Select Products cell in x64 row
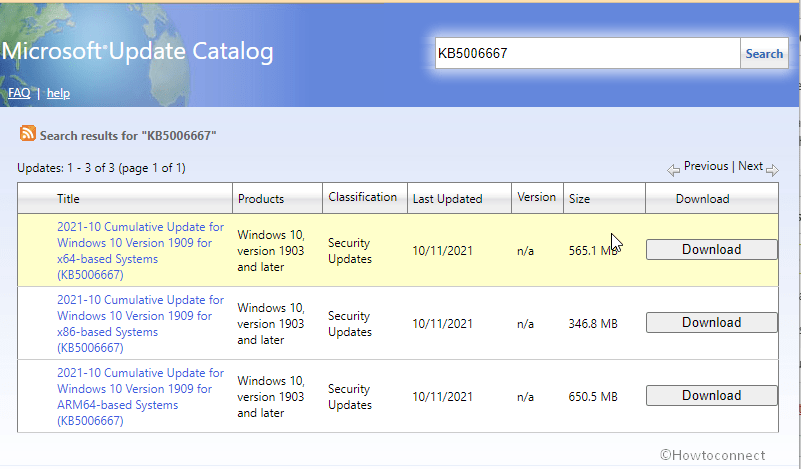This screenshot has width=801, height=469. (x=271, y=251)
